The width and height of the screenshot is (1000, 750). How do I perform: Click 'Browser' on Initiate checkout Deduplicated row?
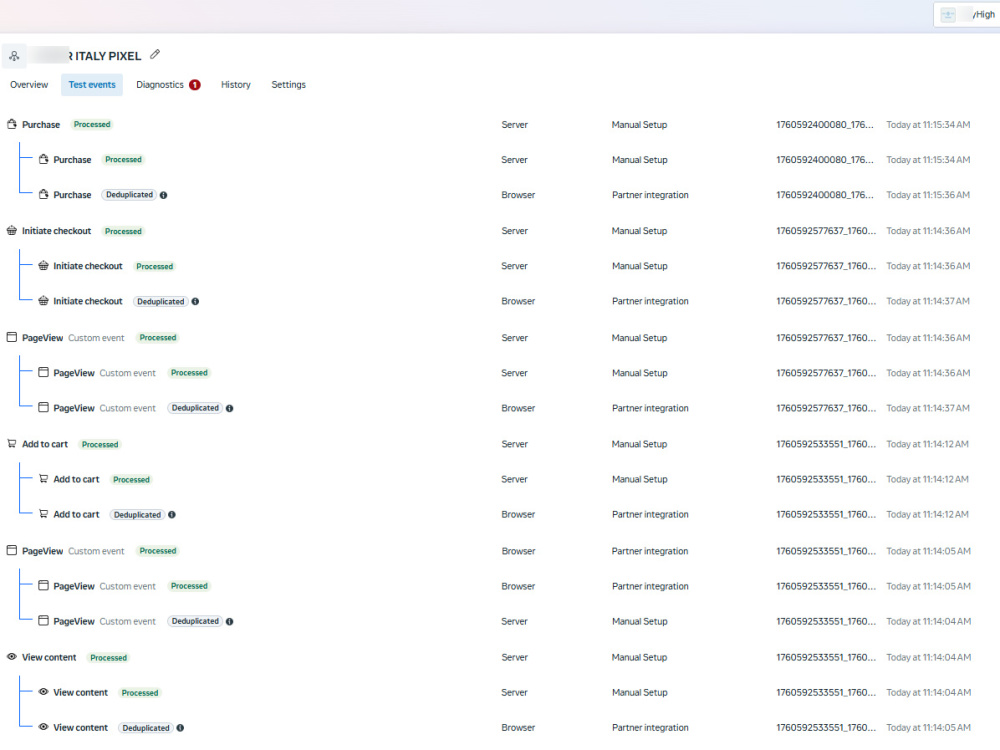tap(518, 301)
